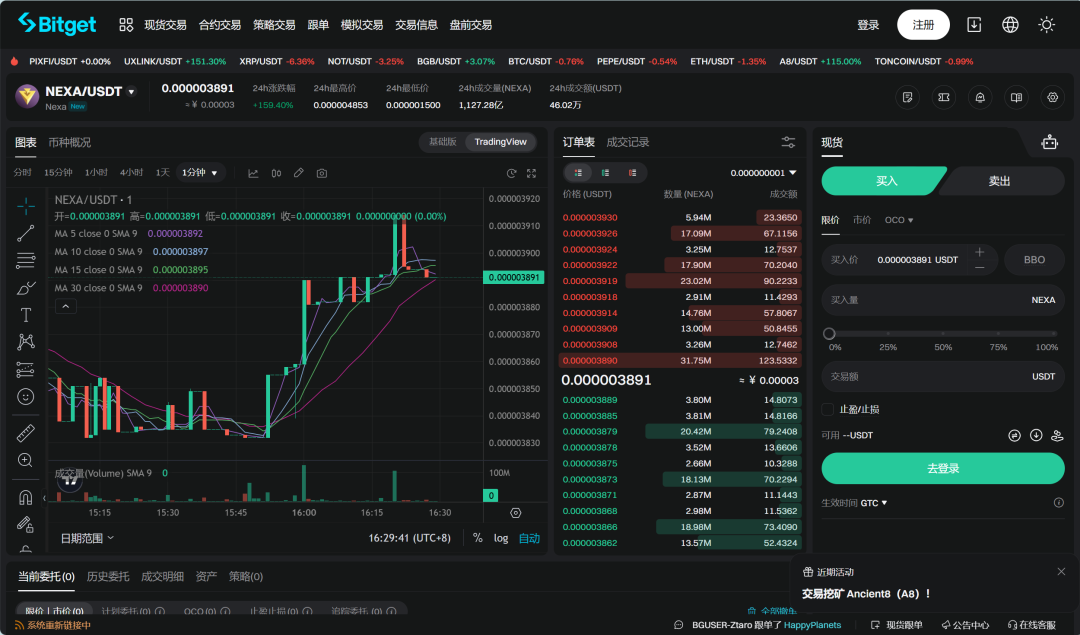This screenshot has height=635, width=1080.
Task: Open the futures trading menu
Action: [x=220, y=25]
